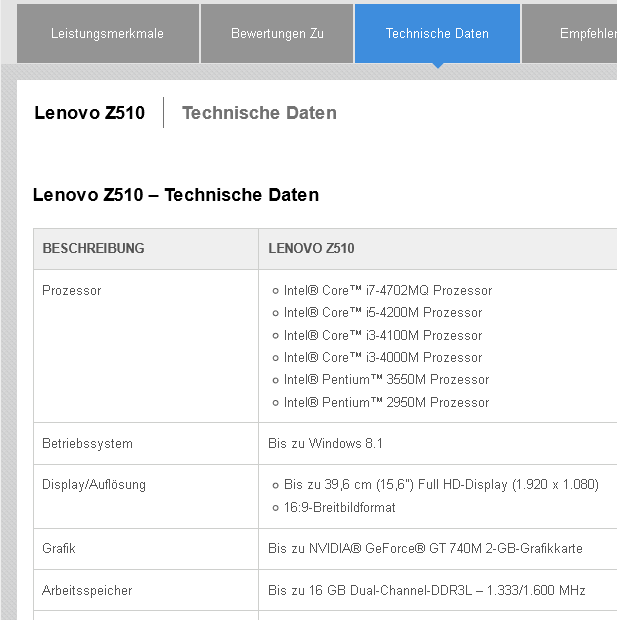The image size is (617, 620).
Task: Select the Technische Daten tab
Action: click(437, 34)
